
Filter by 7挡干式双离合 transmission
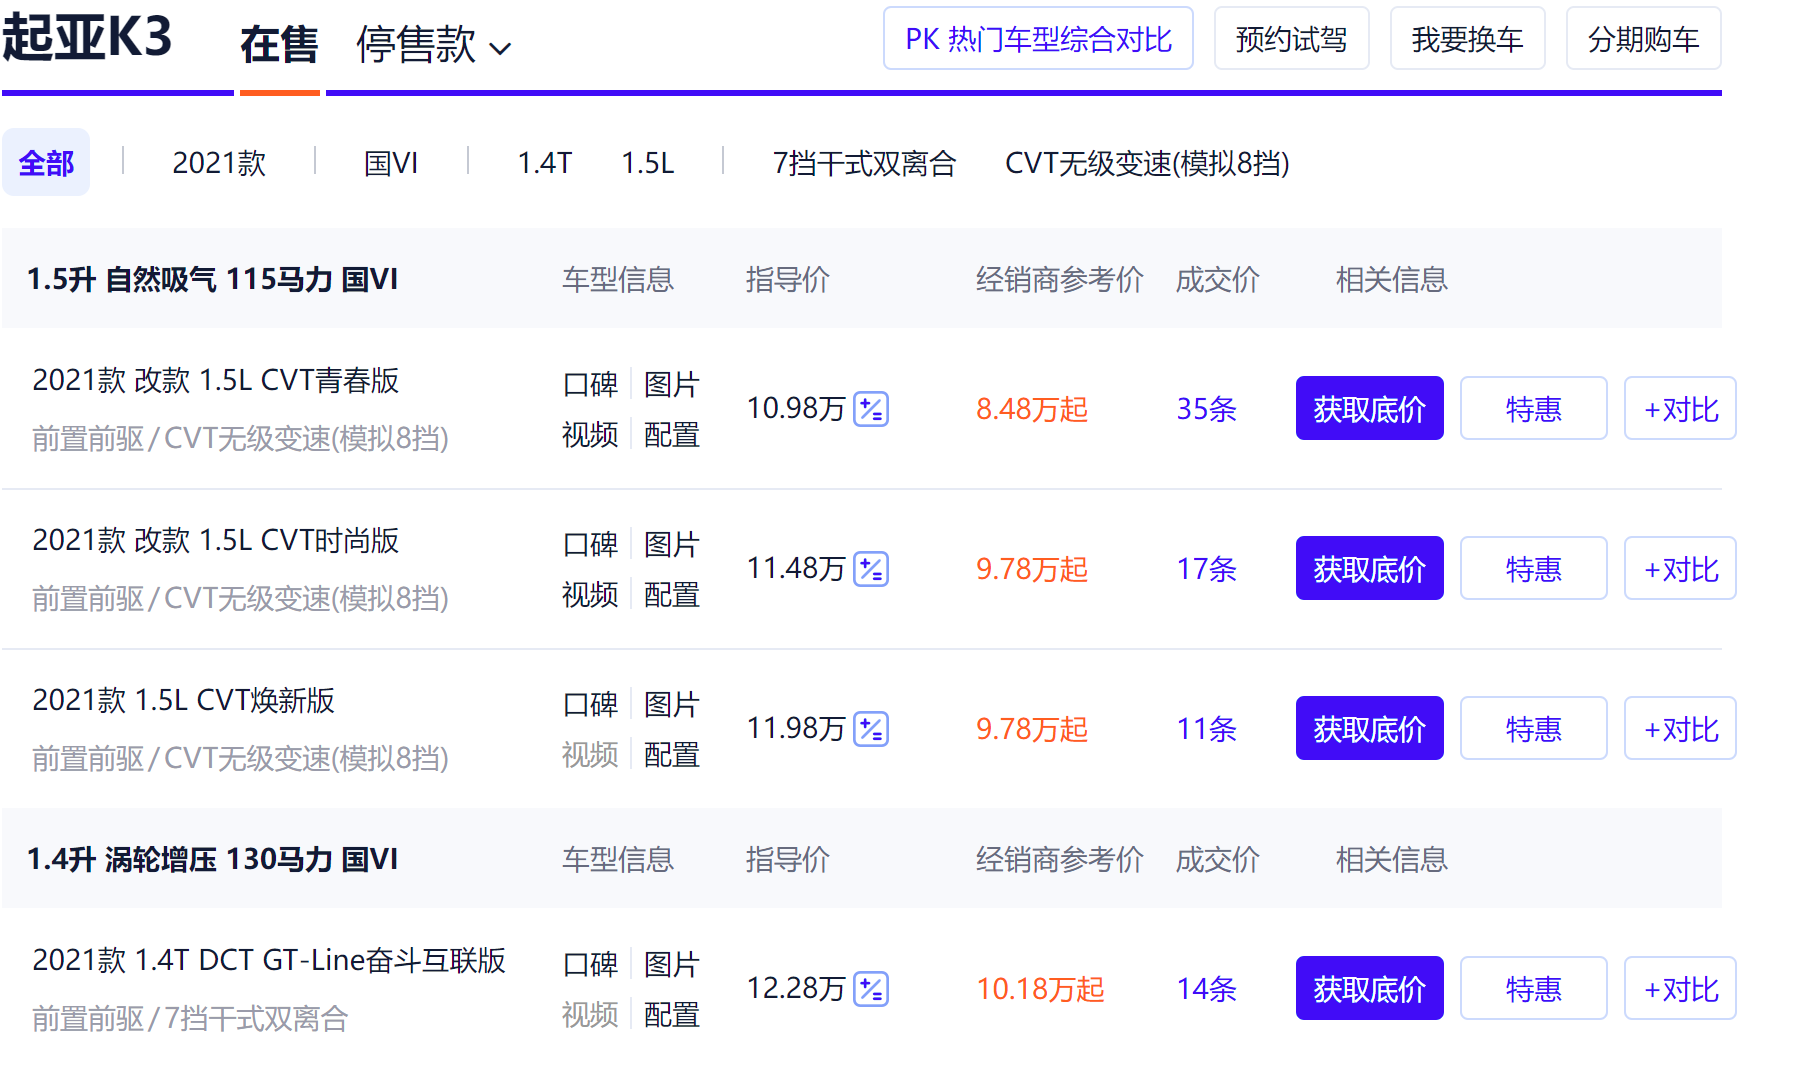864,162
